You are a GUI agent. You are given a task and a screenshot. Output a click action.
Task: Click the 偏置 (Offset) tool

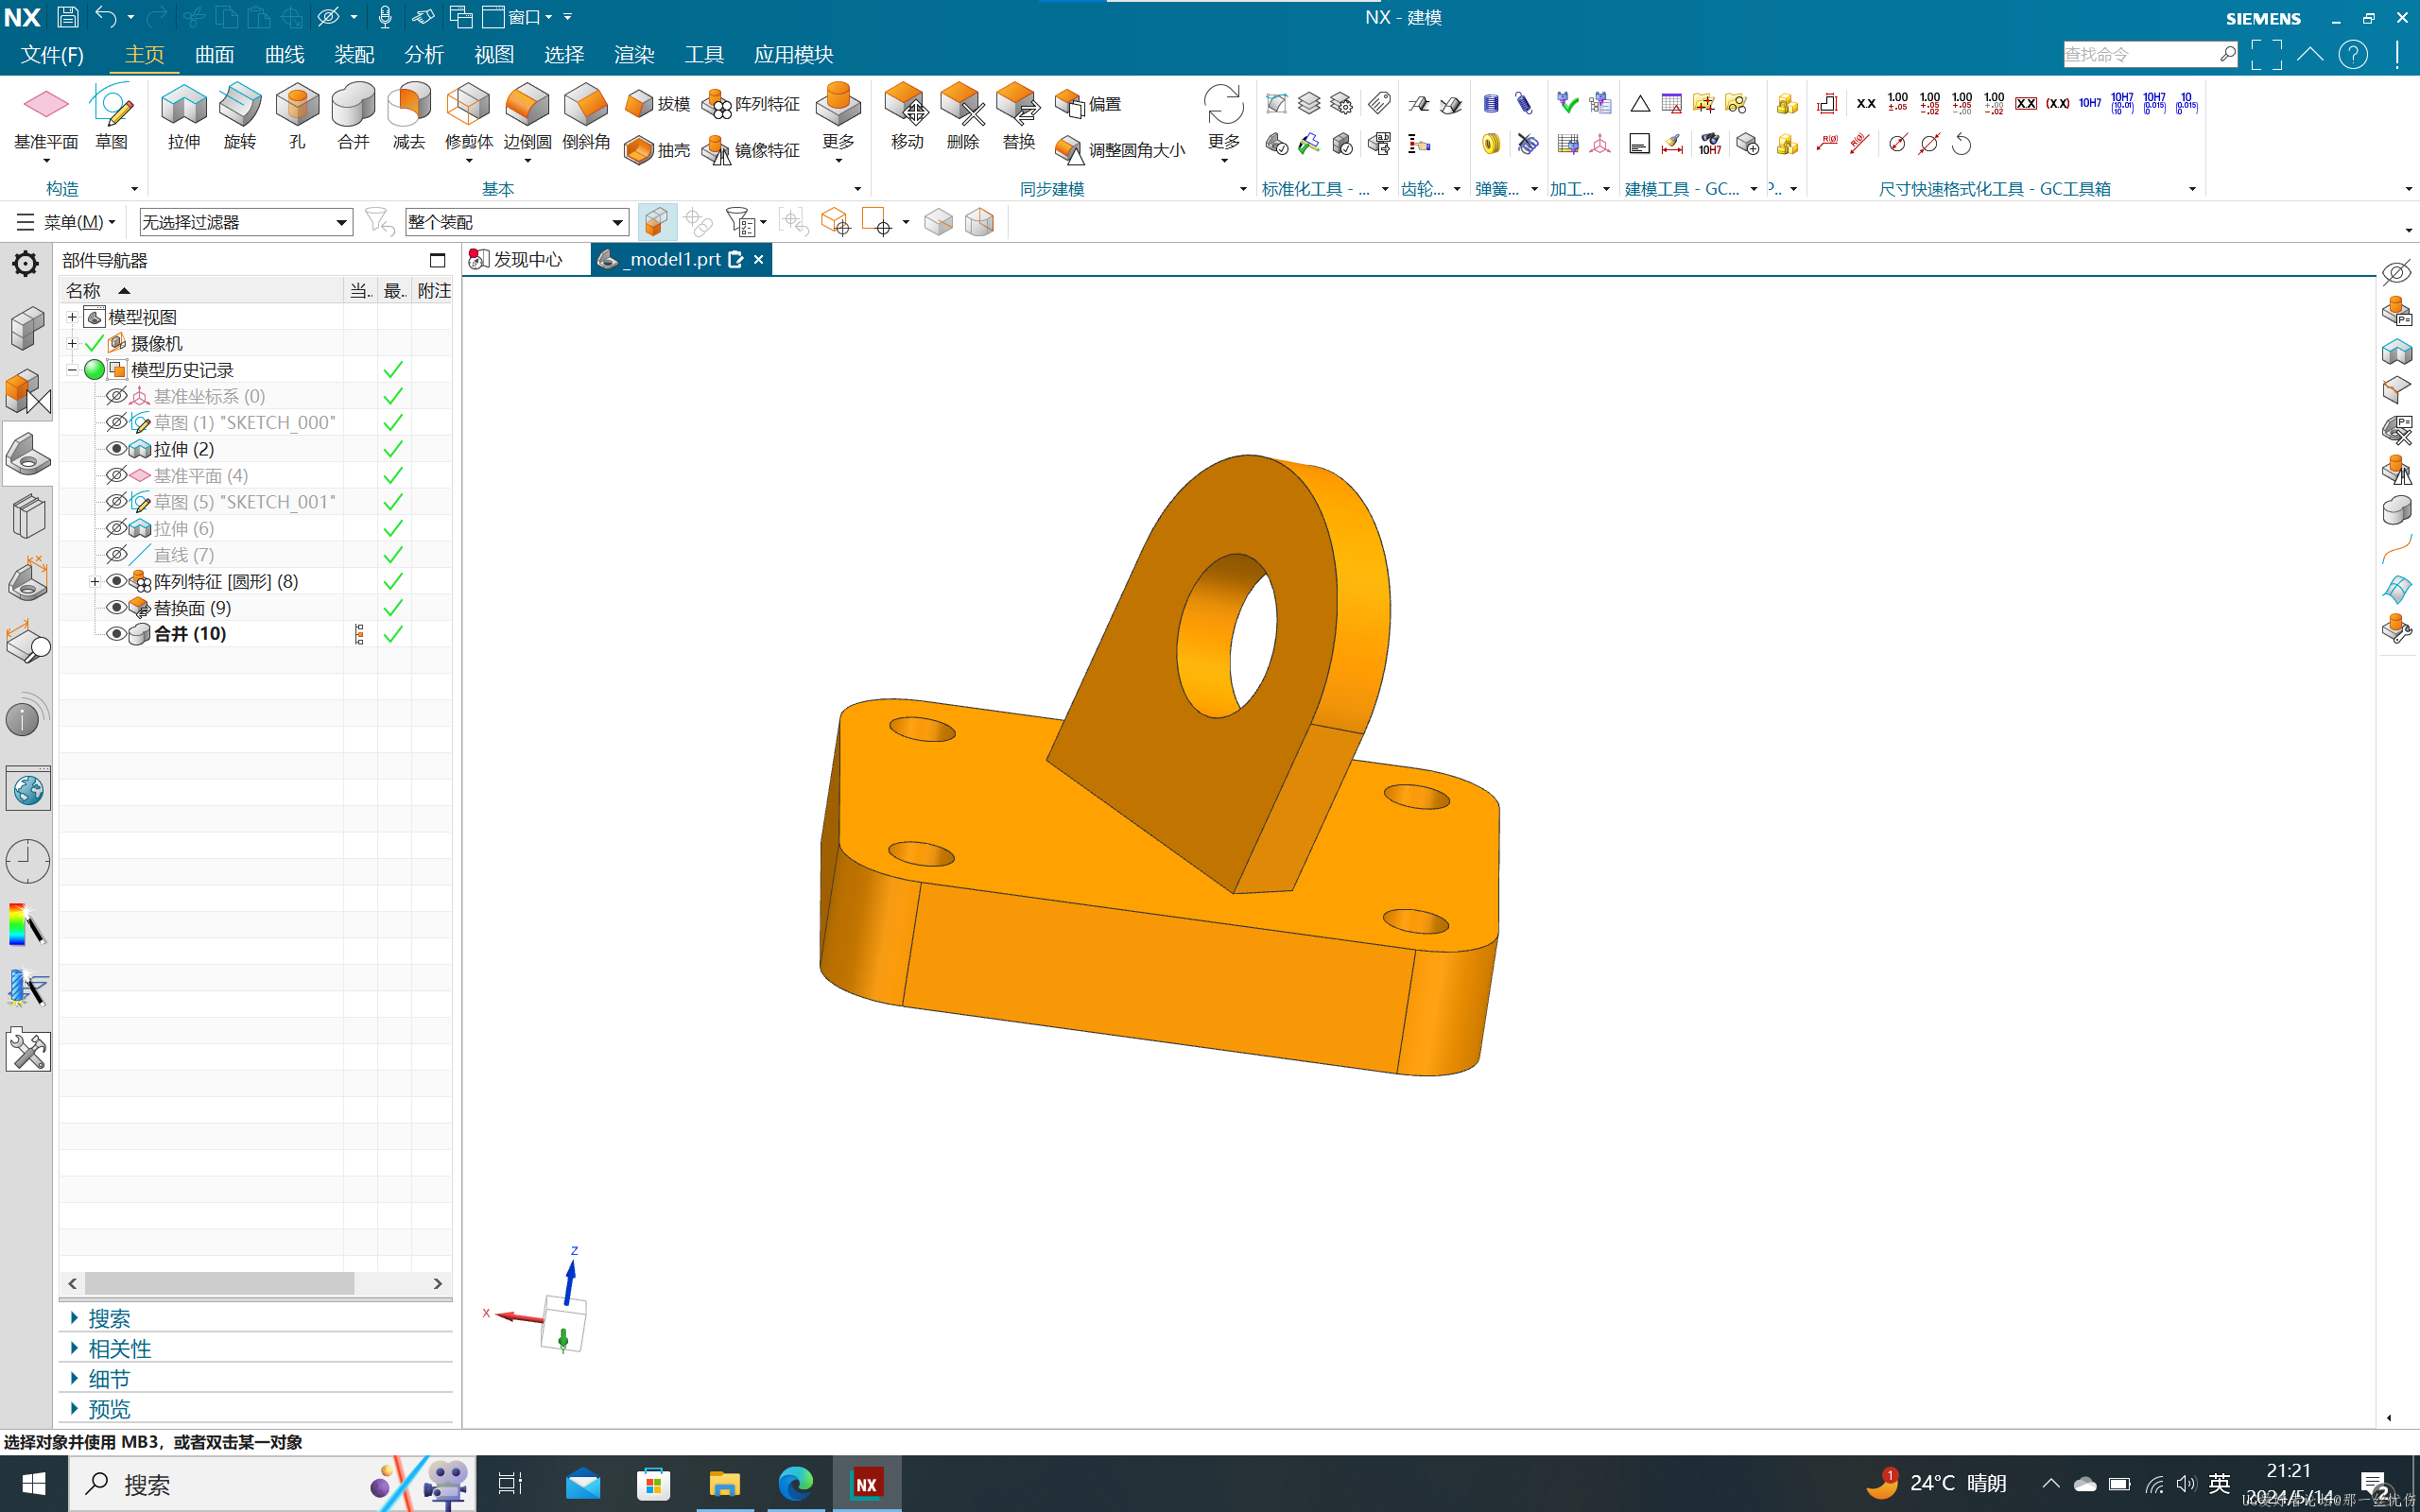tap(1088, 104)
